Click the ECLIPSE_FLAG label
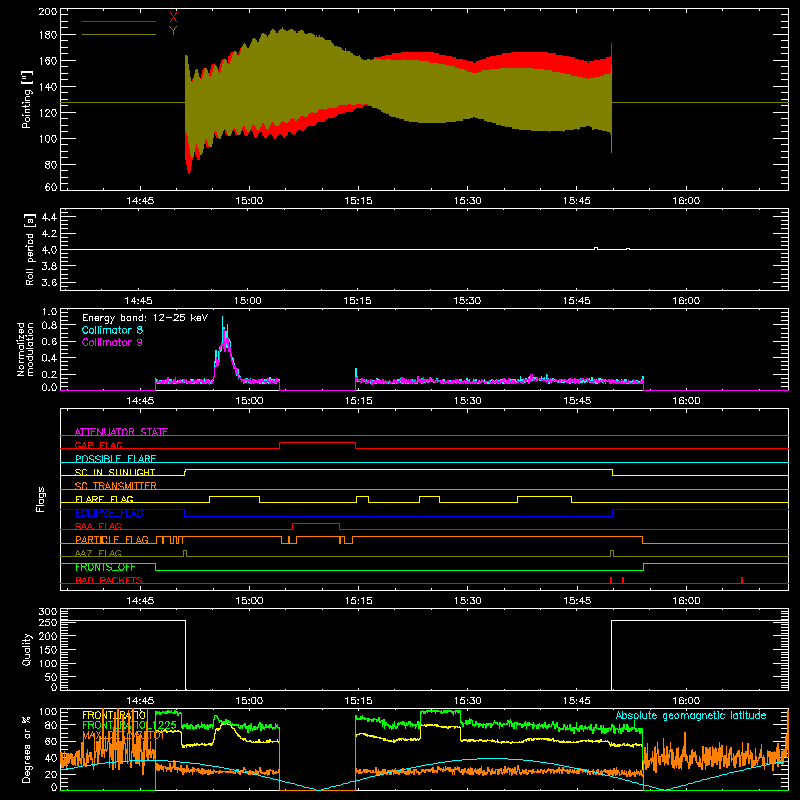Image resolution: width=800 pixels, height=800 pixels. pyautogui.click(x=109, y=513)
